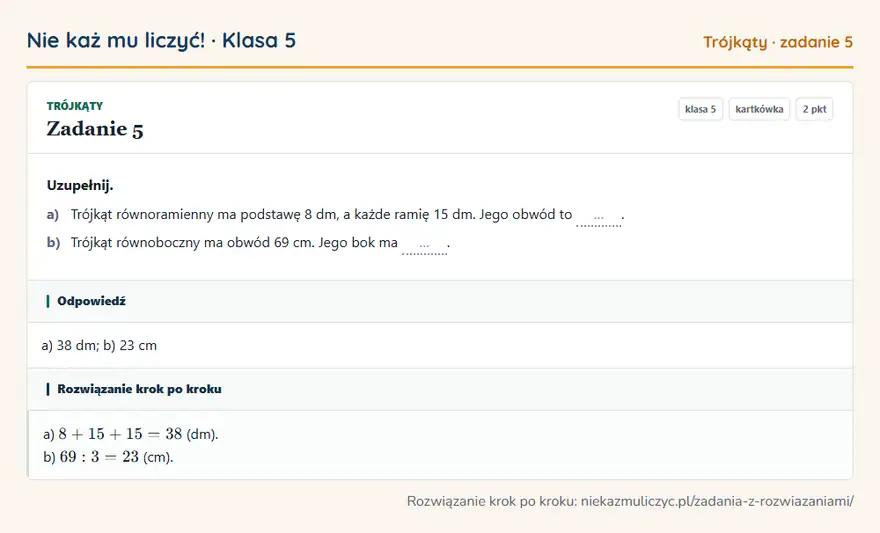Click the equation '69 : 3 = 23 (cm)'
Viewport: 880px width, 533px height.
116,457
